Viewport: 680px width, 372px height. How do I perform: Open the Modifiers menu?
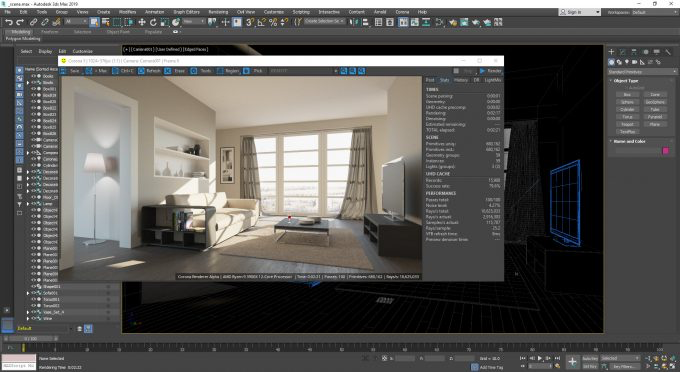(x=127, y=12)
